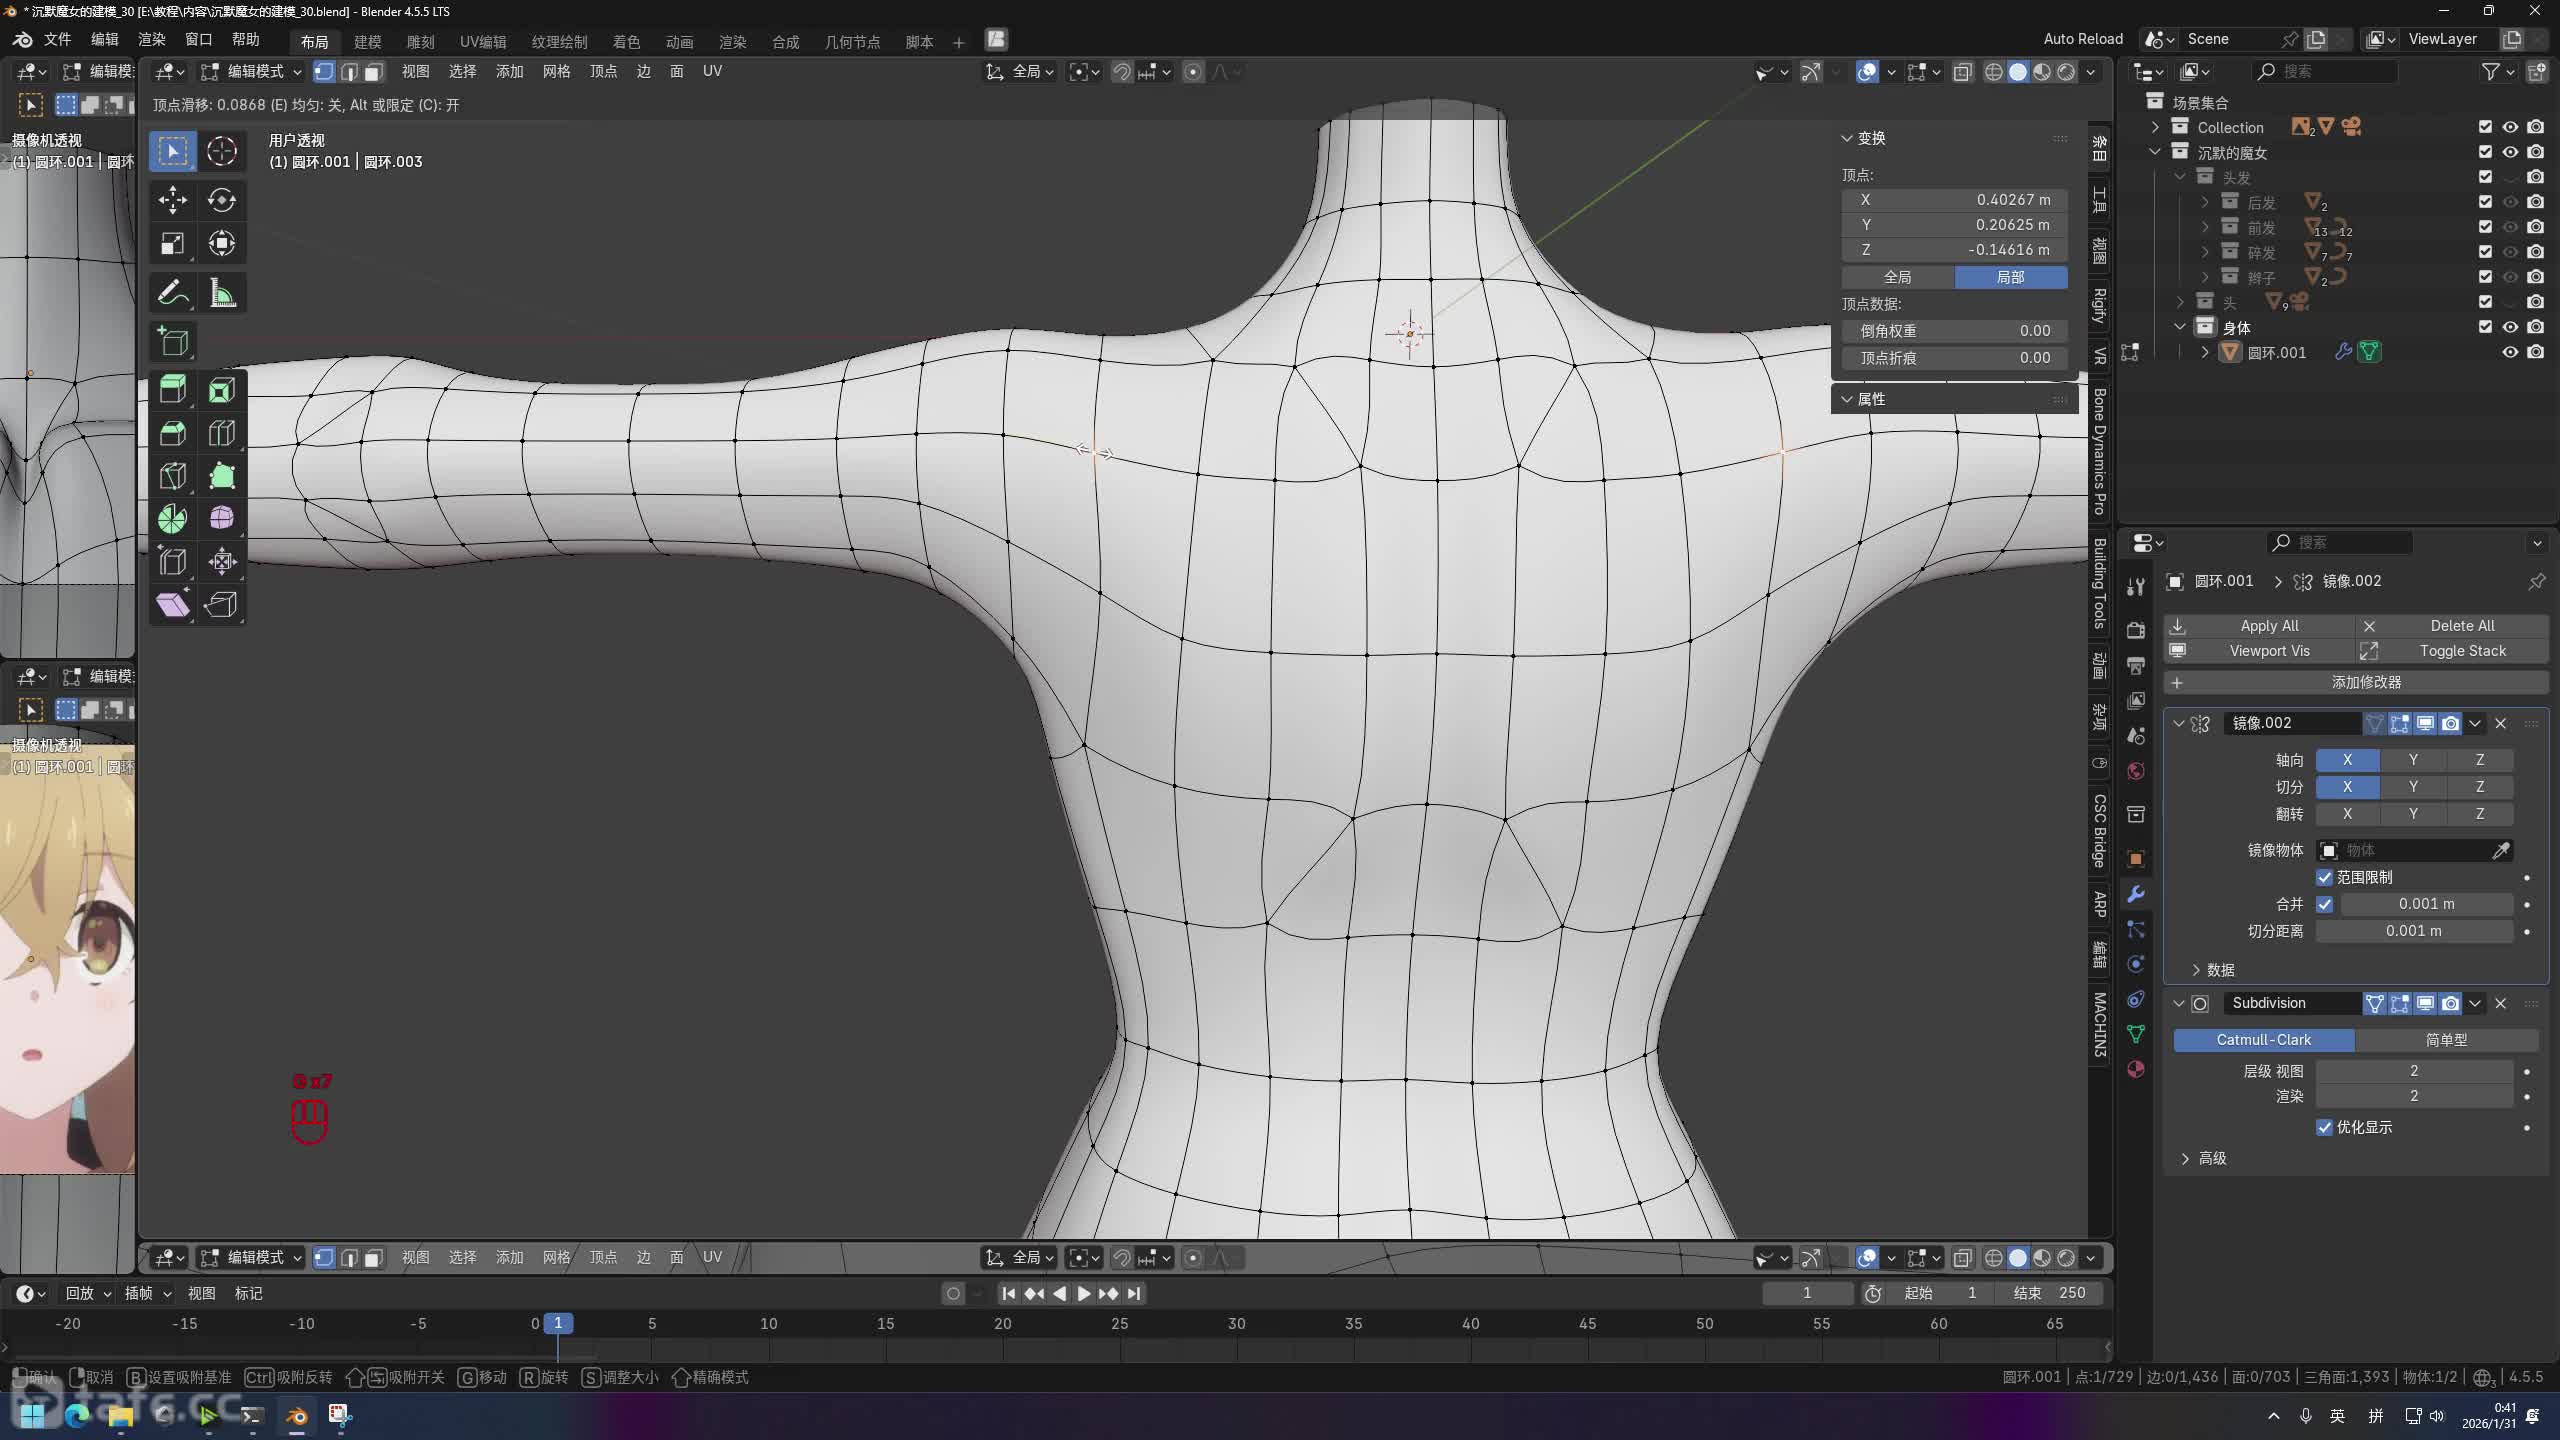Activate the Annotate pencil tool
Image resolution: width=2560 pixels, height=1440 pixels.
(x=172, y=293)
